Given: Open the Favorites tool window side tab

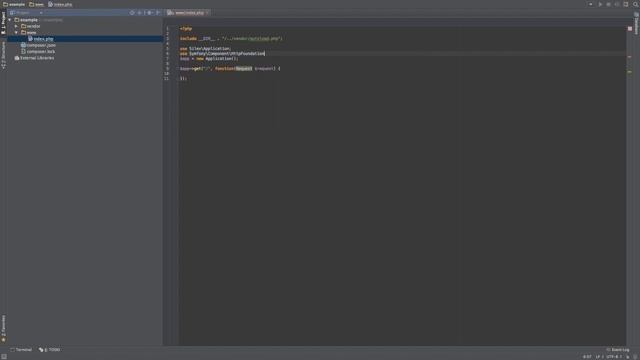Looking at the screenshot, I should click(x=3, y=328).
